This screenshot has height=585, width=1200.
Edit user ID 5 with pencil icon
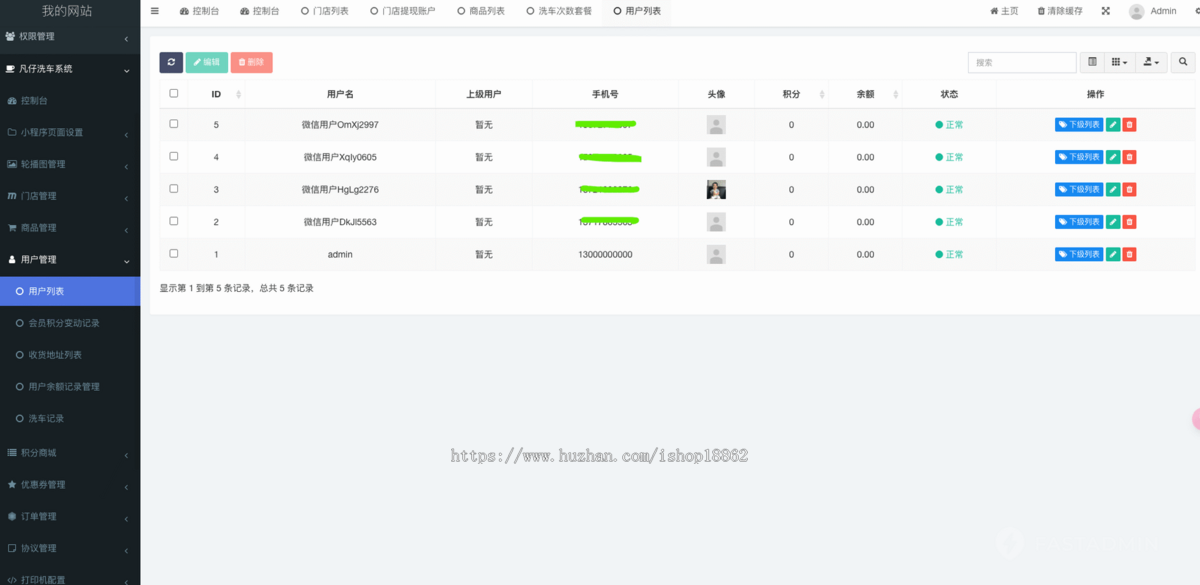[1113, 125]
